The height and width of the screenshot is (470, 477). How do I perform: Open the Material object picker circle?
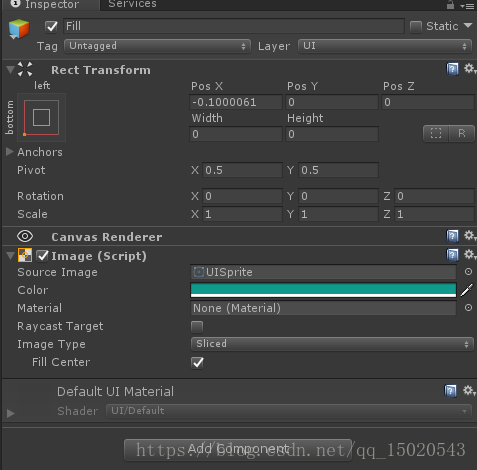tap(468, 308)
